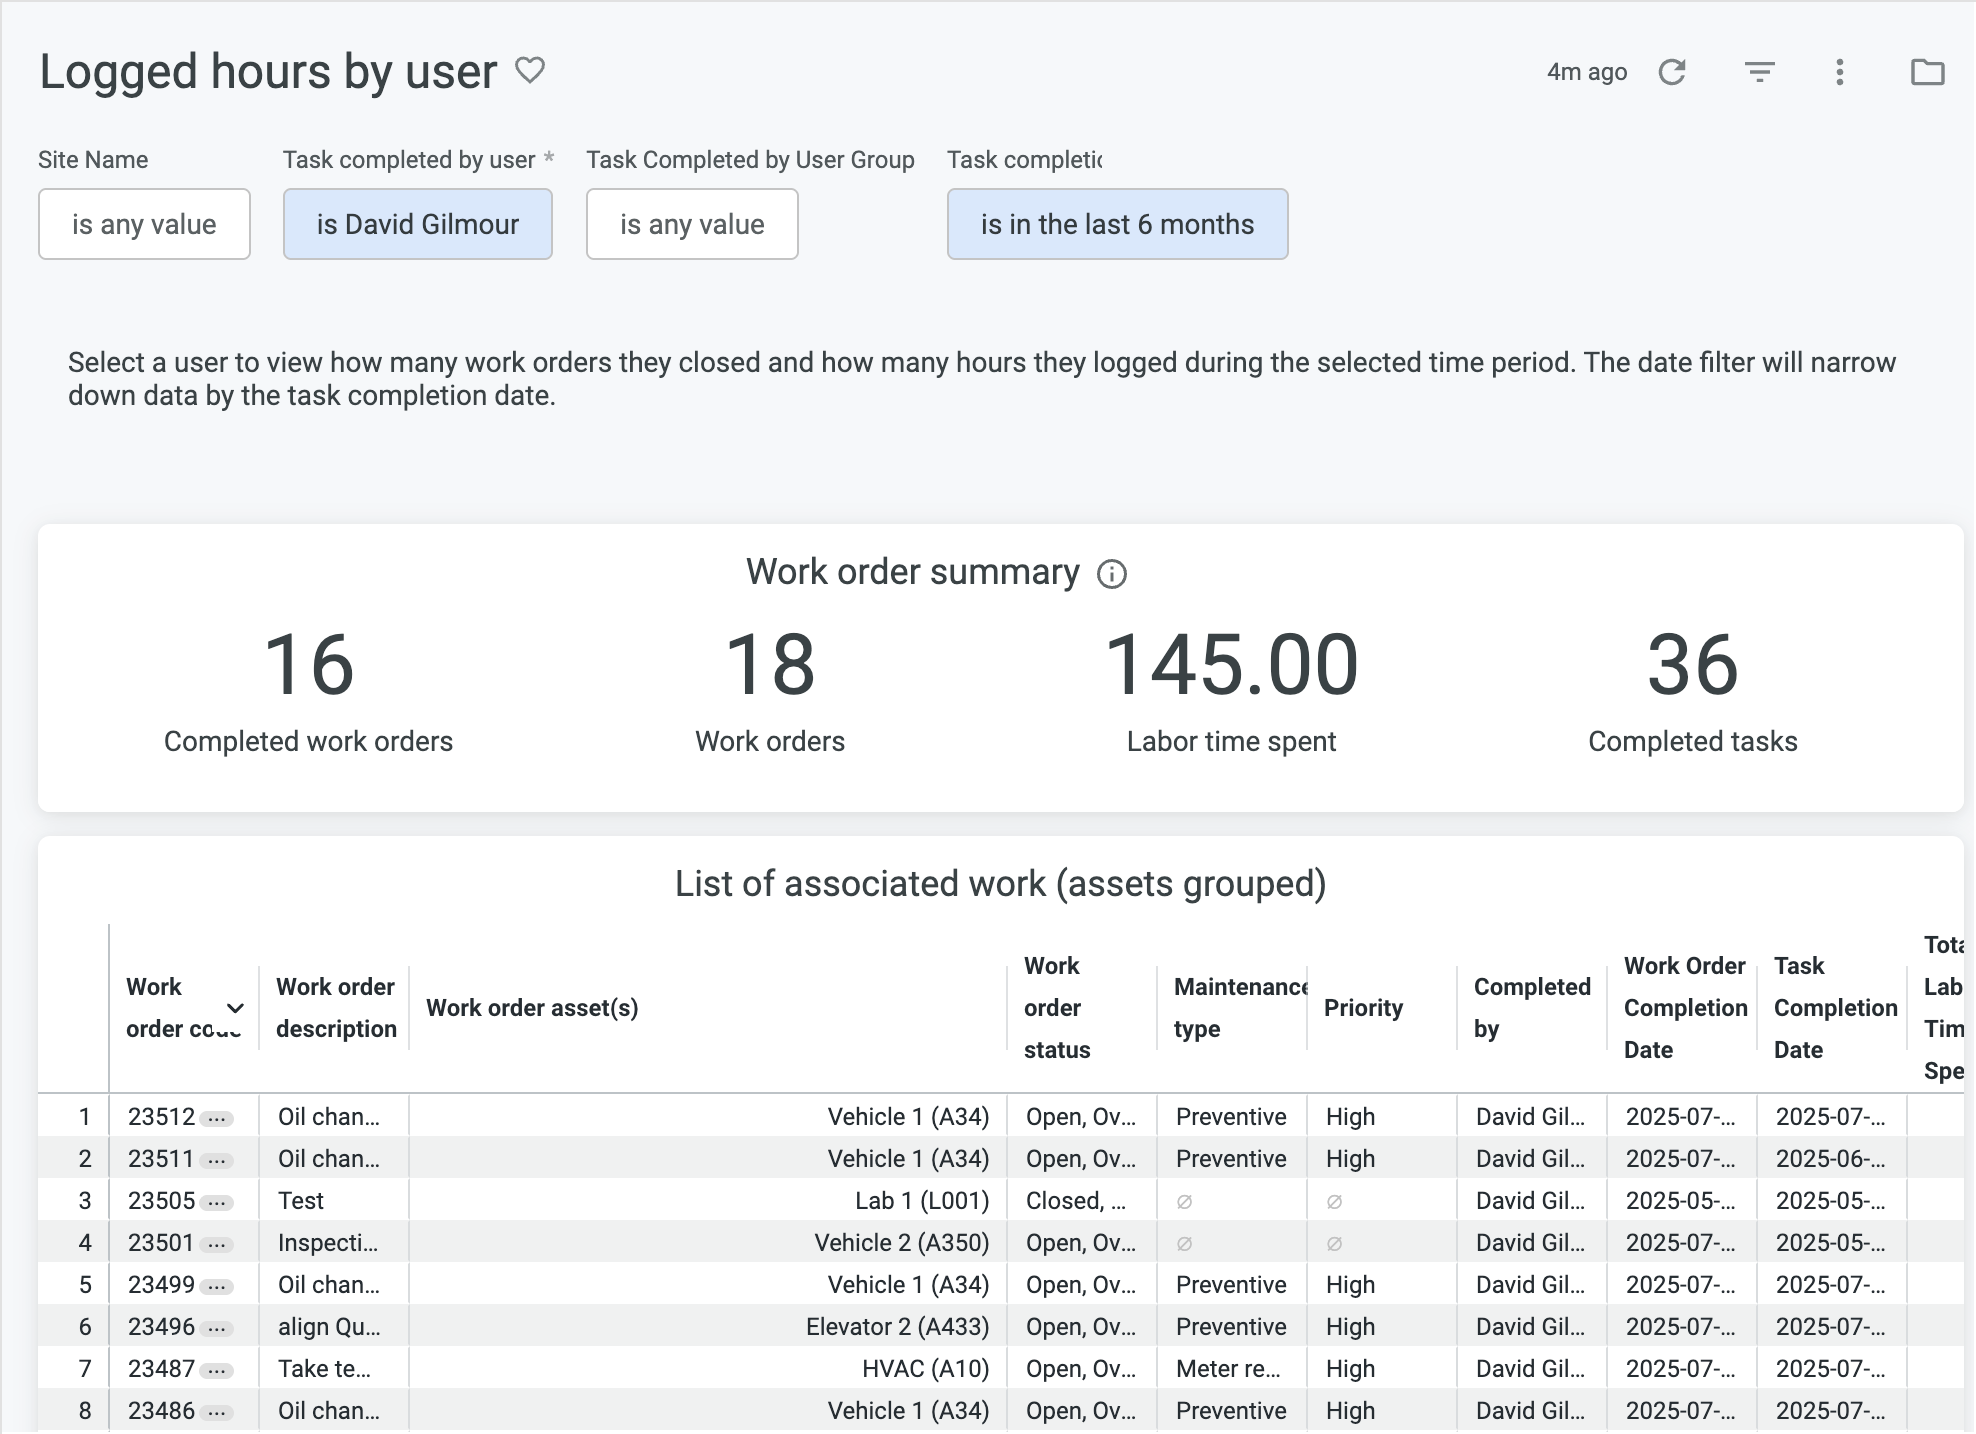
Task: Favorite the dashboard using the heart icon
Action: tap(530, 70)
